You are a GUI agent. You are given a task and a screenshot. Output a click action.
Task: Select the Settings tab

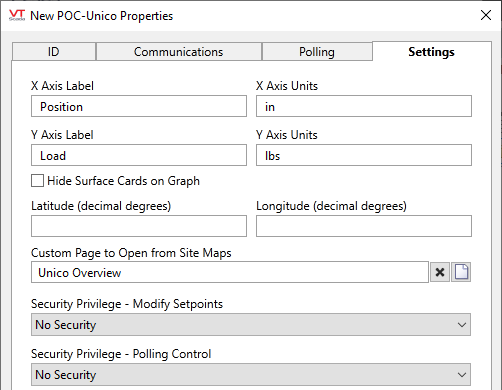coord(432,52)
